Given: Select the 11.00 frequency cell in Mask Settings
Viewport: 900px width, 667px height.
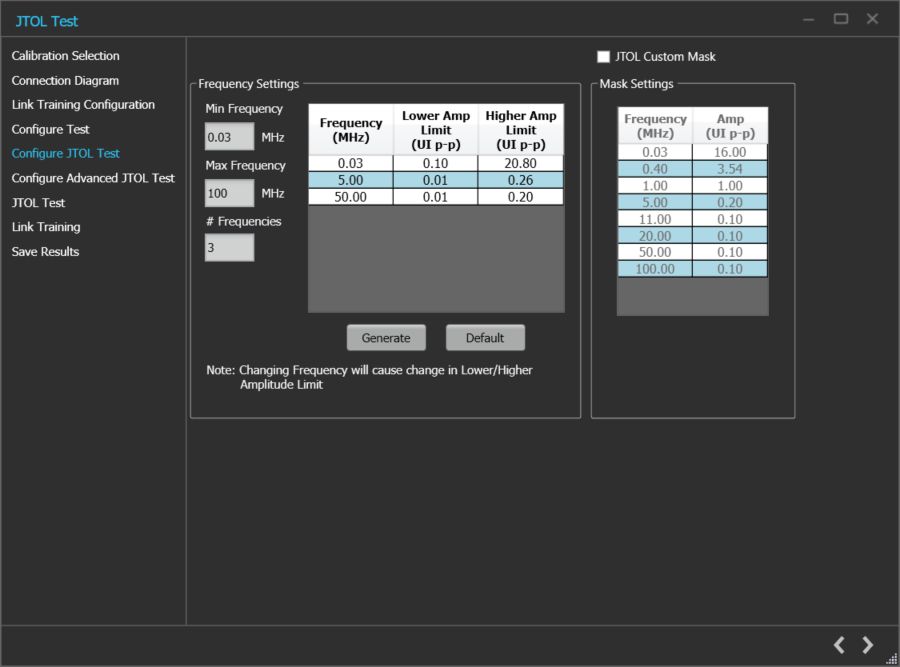Looking at the screenshot, I should tap(655, 219).
